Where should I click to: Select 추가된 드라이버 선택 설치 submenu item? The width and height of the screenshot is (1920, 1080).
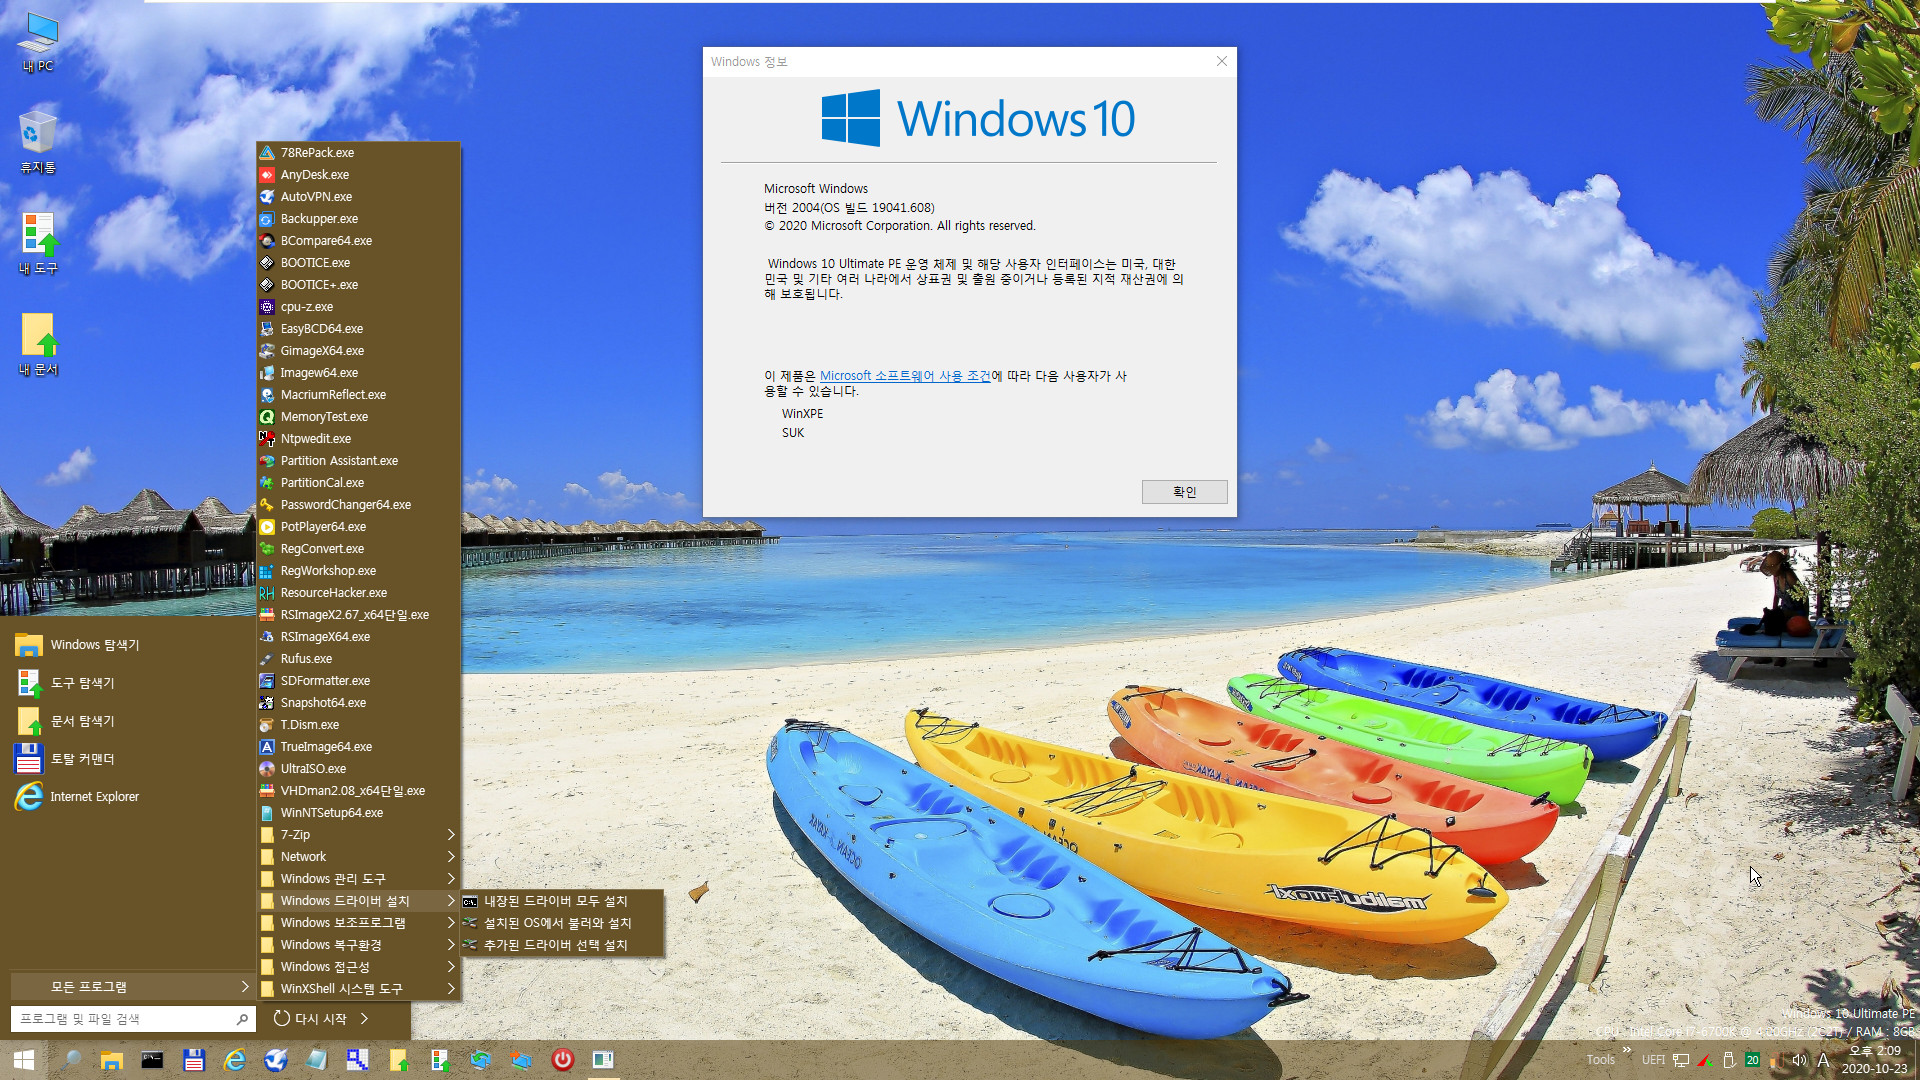(x=562, y=945)
